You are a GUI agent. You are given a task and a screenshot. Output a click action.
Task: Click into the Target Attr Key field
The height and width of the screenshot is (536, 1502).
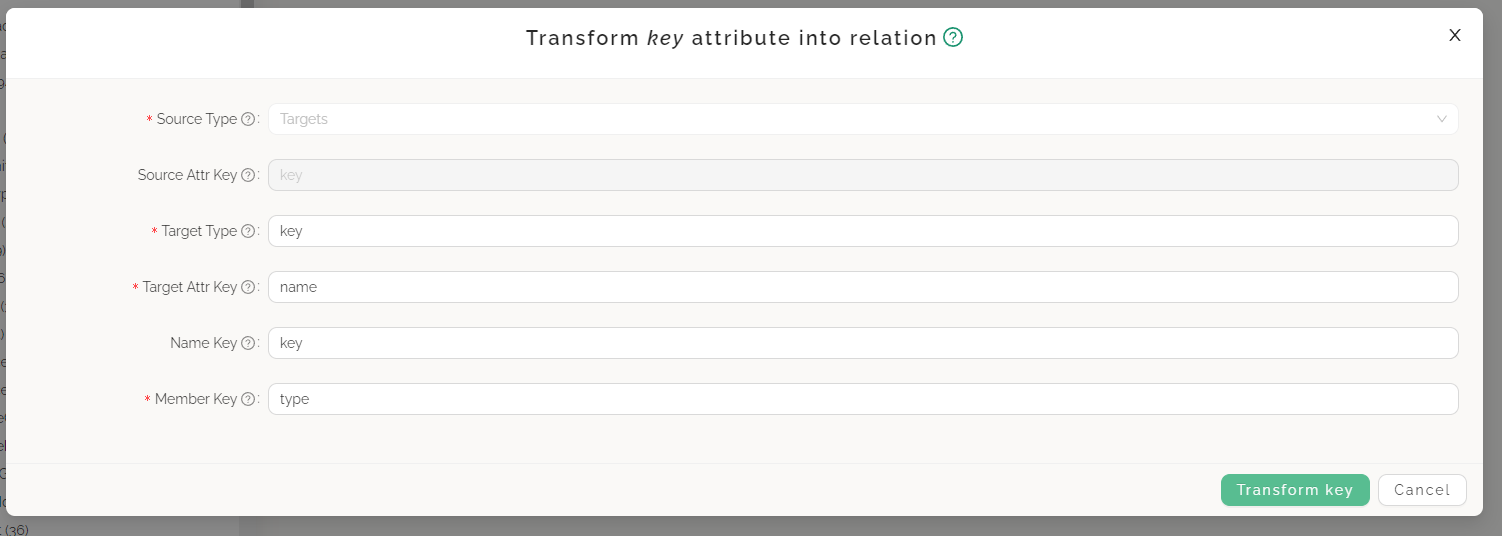[862, 287]
